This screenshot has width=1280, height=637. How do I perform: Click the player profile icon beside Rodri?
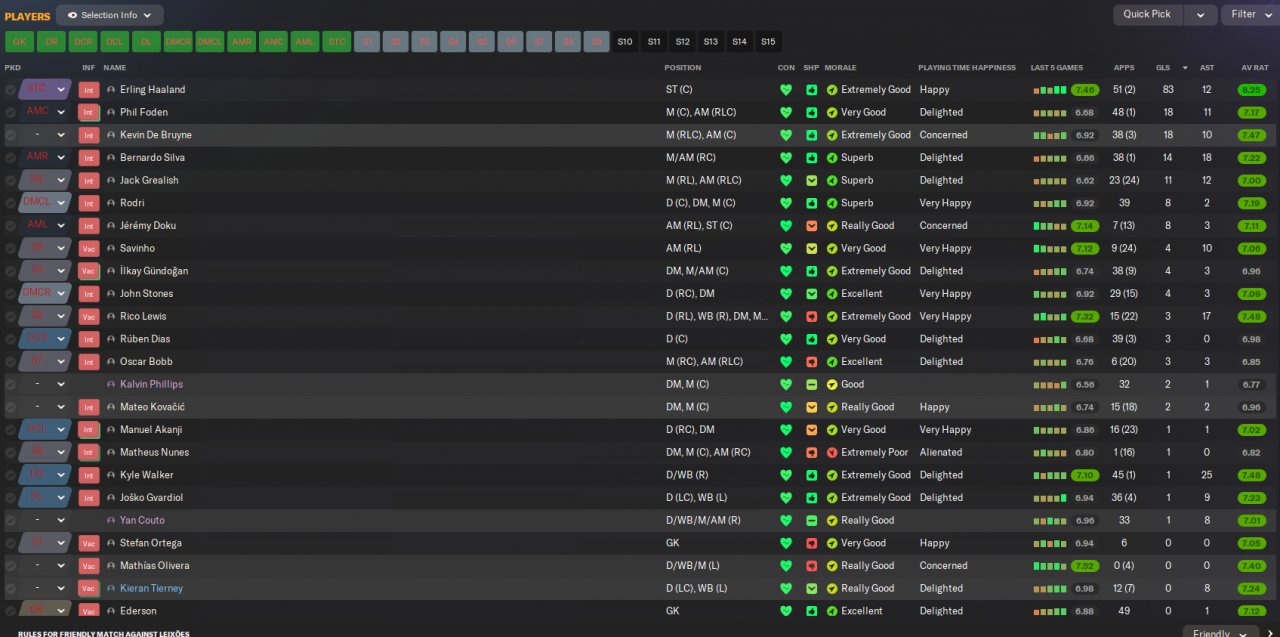pos(111,203)
